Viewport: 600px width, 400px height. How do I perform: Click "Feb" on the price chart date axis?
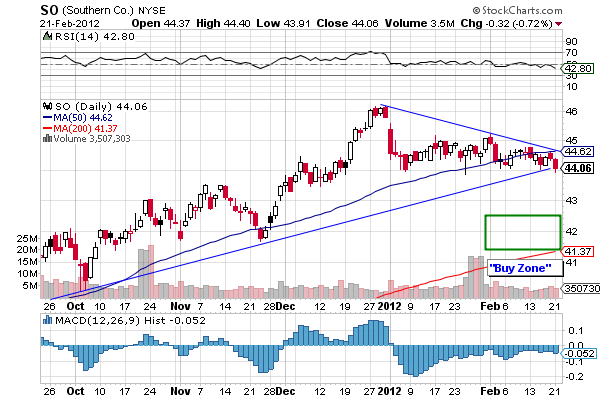click(490, 306)
